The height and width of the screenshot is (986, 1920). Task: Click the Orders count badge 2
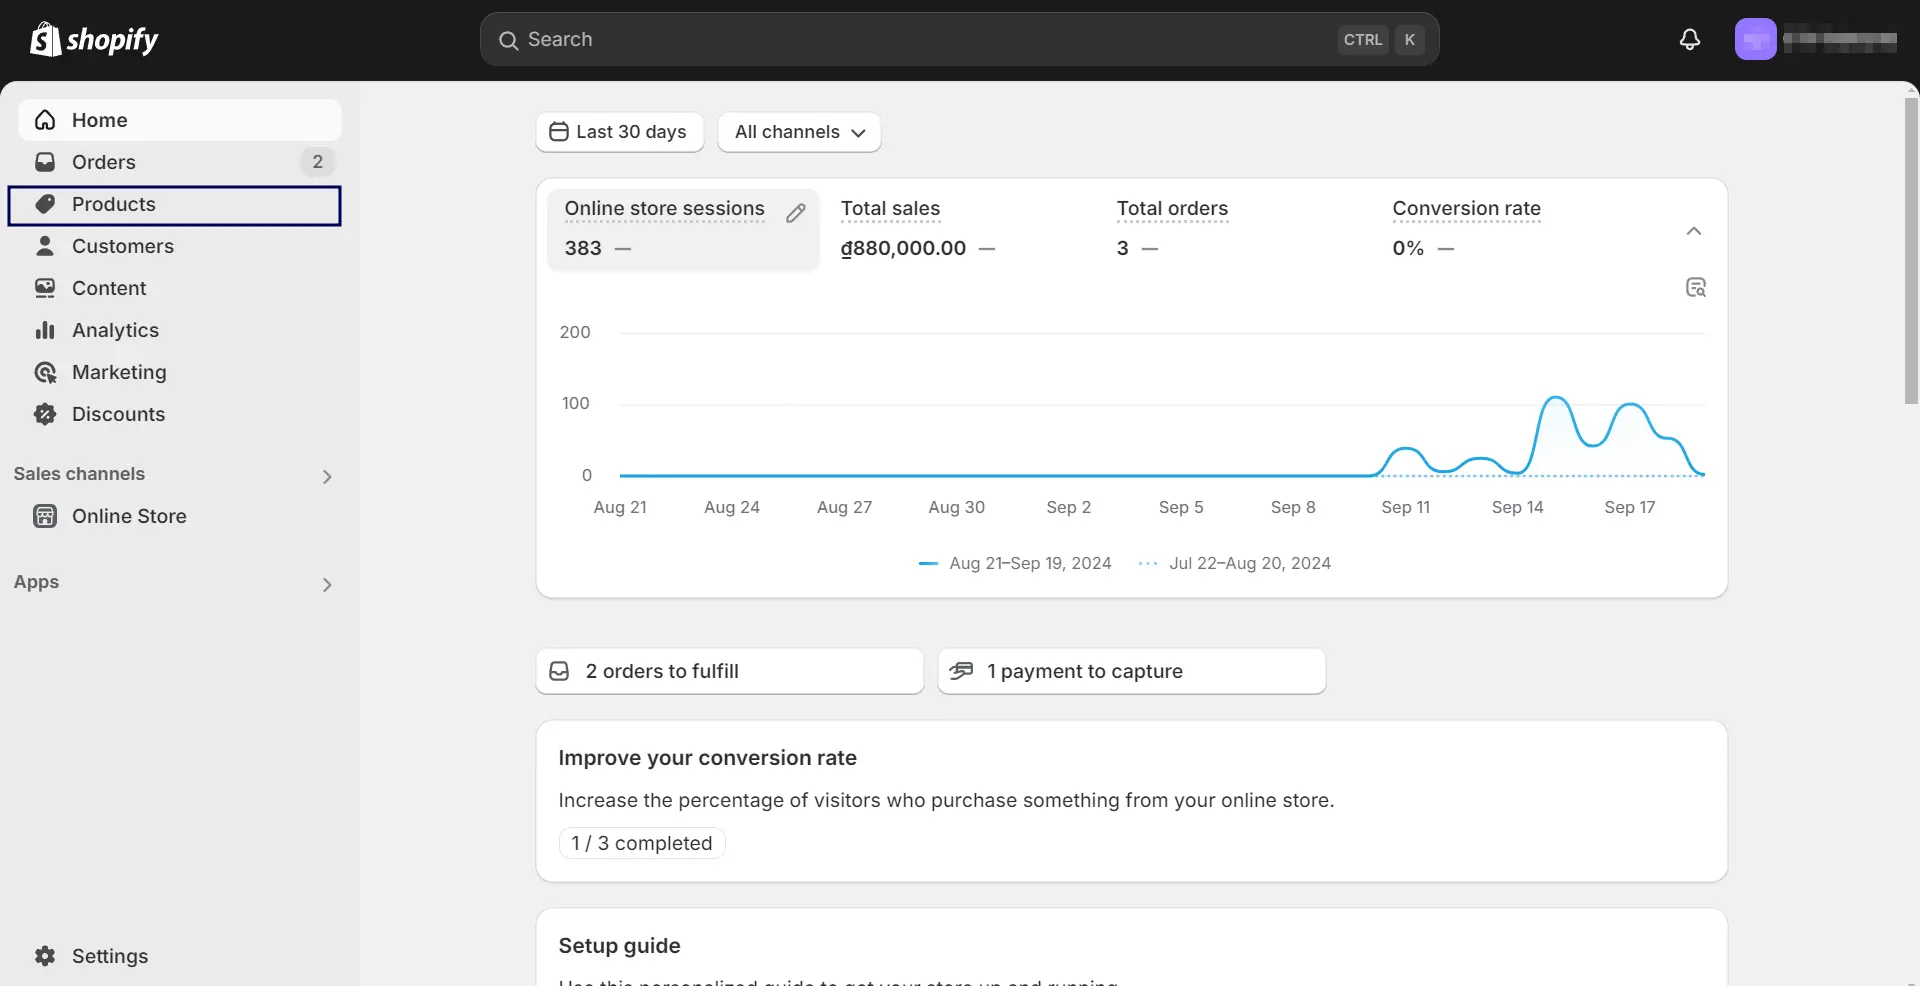(318, 162)
